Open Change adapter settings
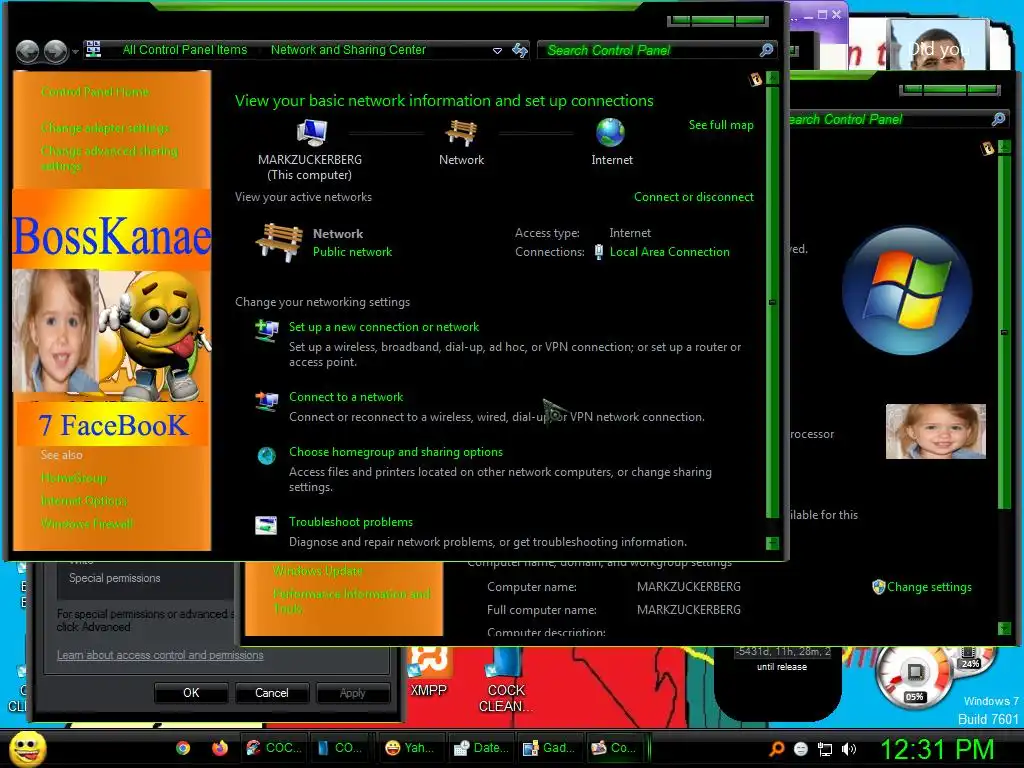The height and width of the screenshot is (768, 1024). coord(105,128)
